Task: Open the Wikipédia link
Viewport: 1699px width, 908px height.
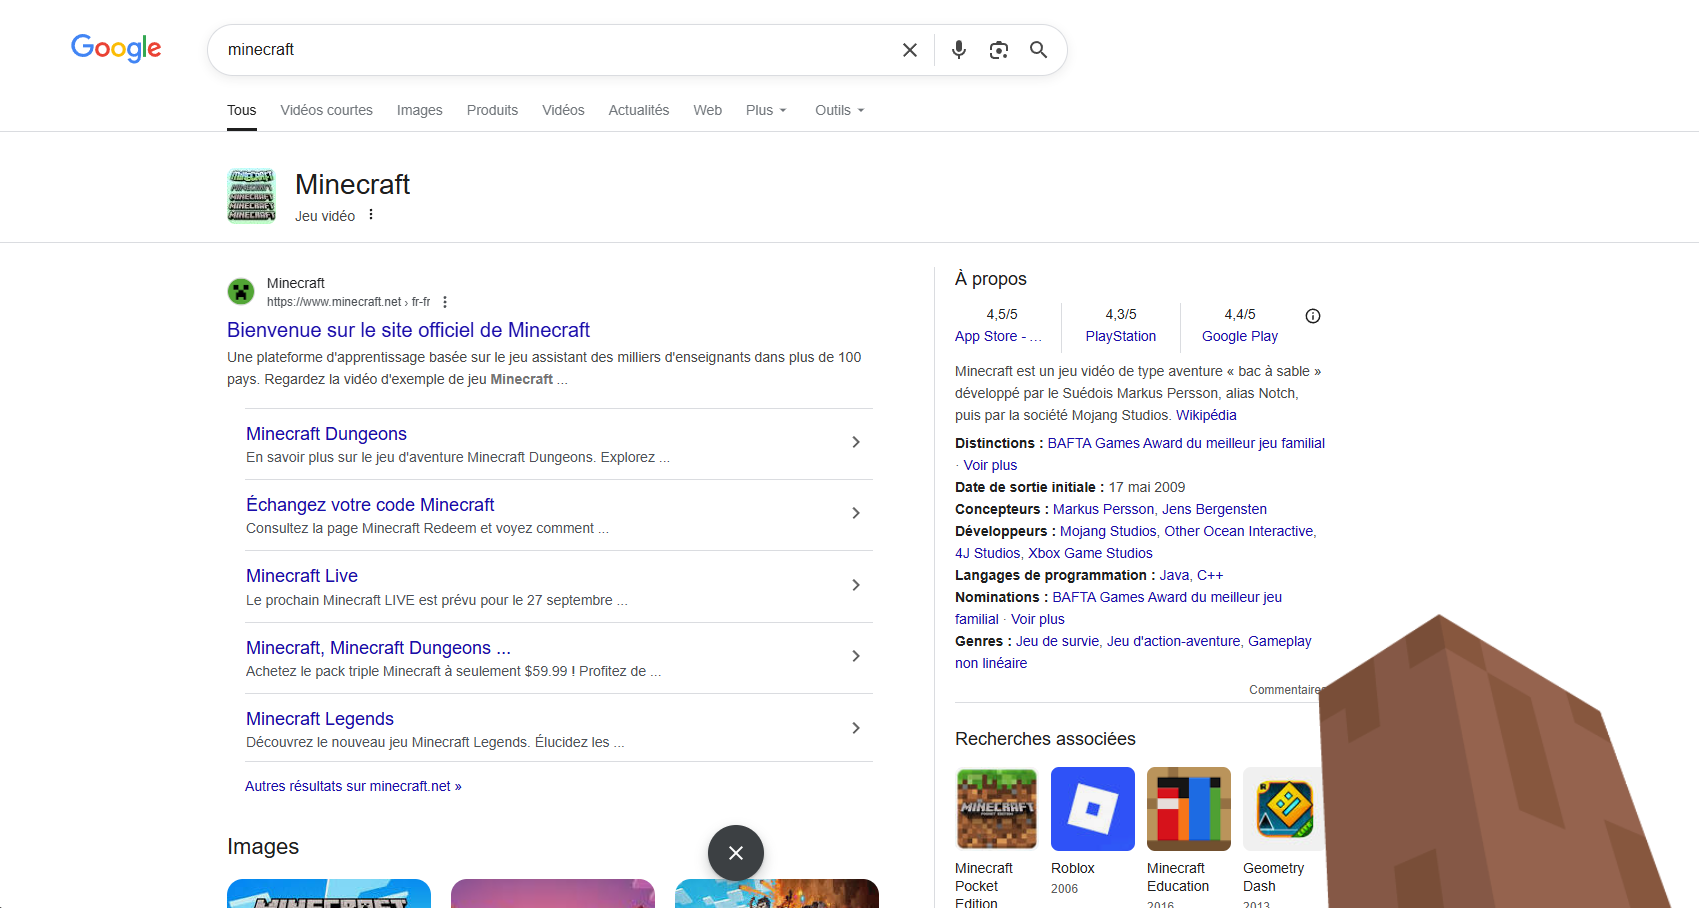Action: (x=1205, y=415)
